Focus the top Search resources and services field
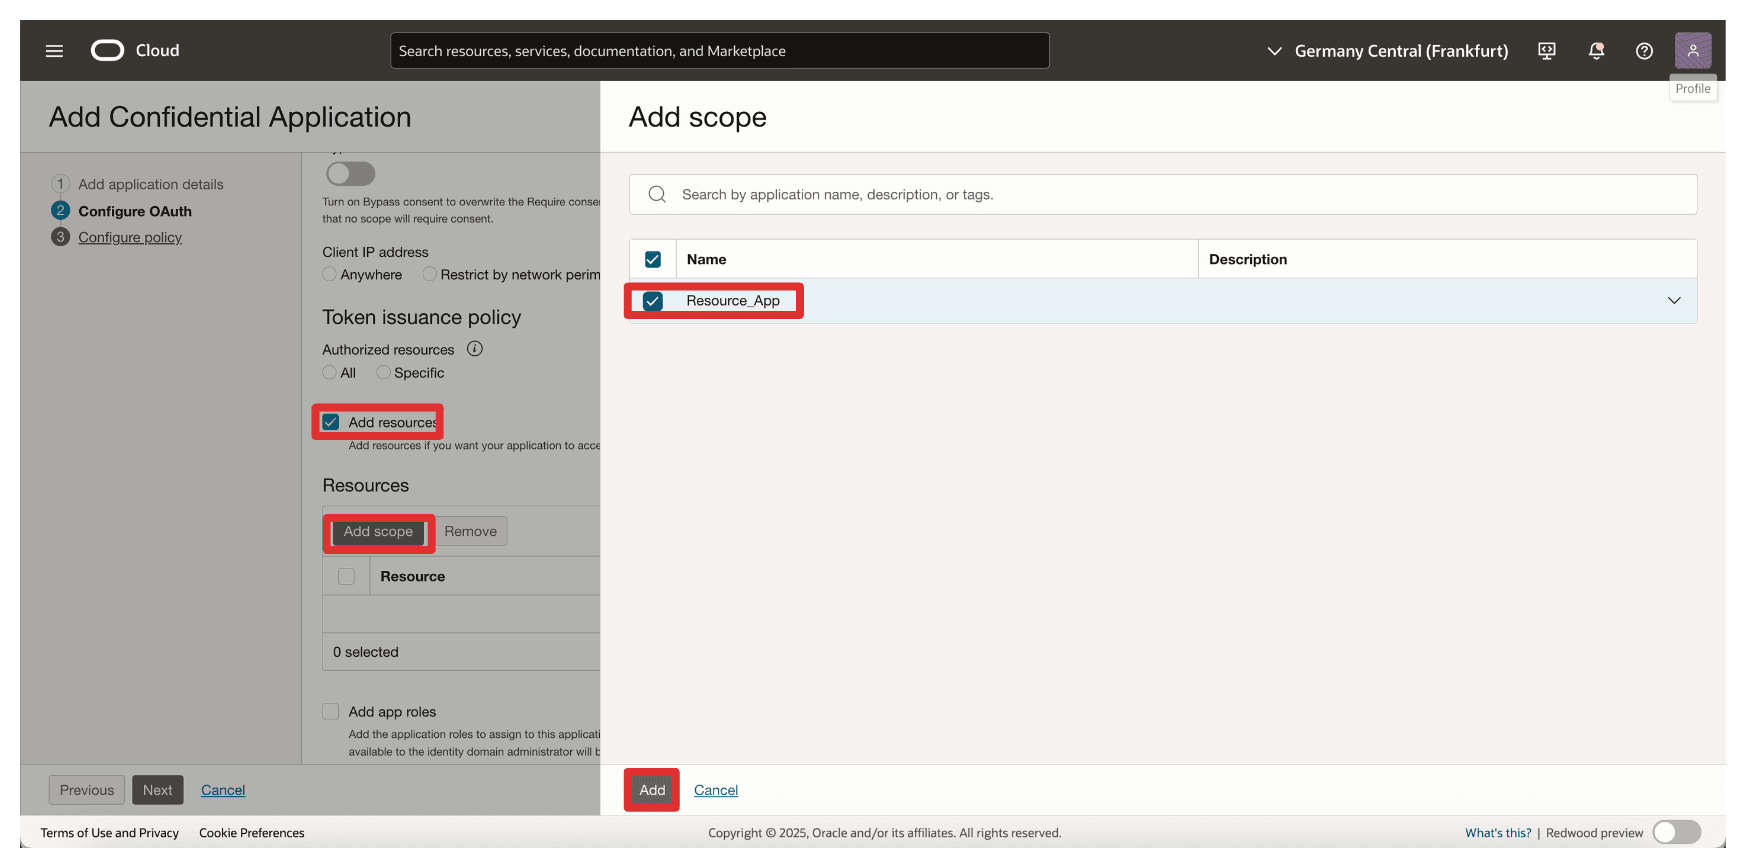The height and width of the screenshot is (868, 1745). tap(720, 51)
